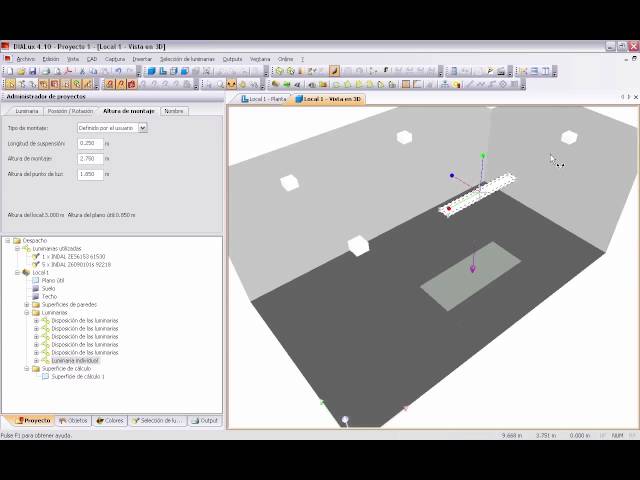Click the Cut scissors icon
640x480 pixels.
pyautogui.click(x=82, y=71)
